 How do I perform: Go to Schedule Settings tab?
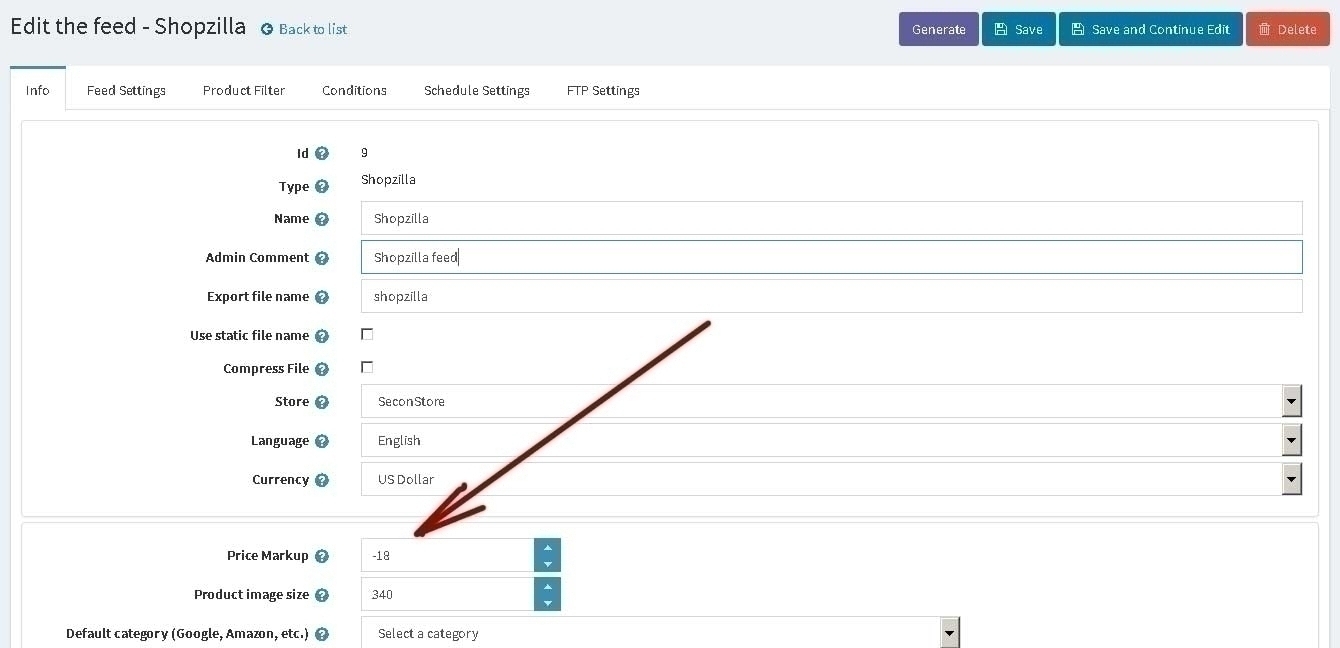[x=477, y=90]
